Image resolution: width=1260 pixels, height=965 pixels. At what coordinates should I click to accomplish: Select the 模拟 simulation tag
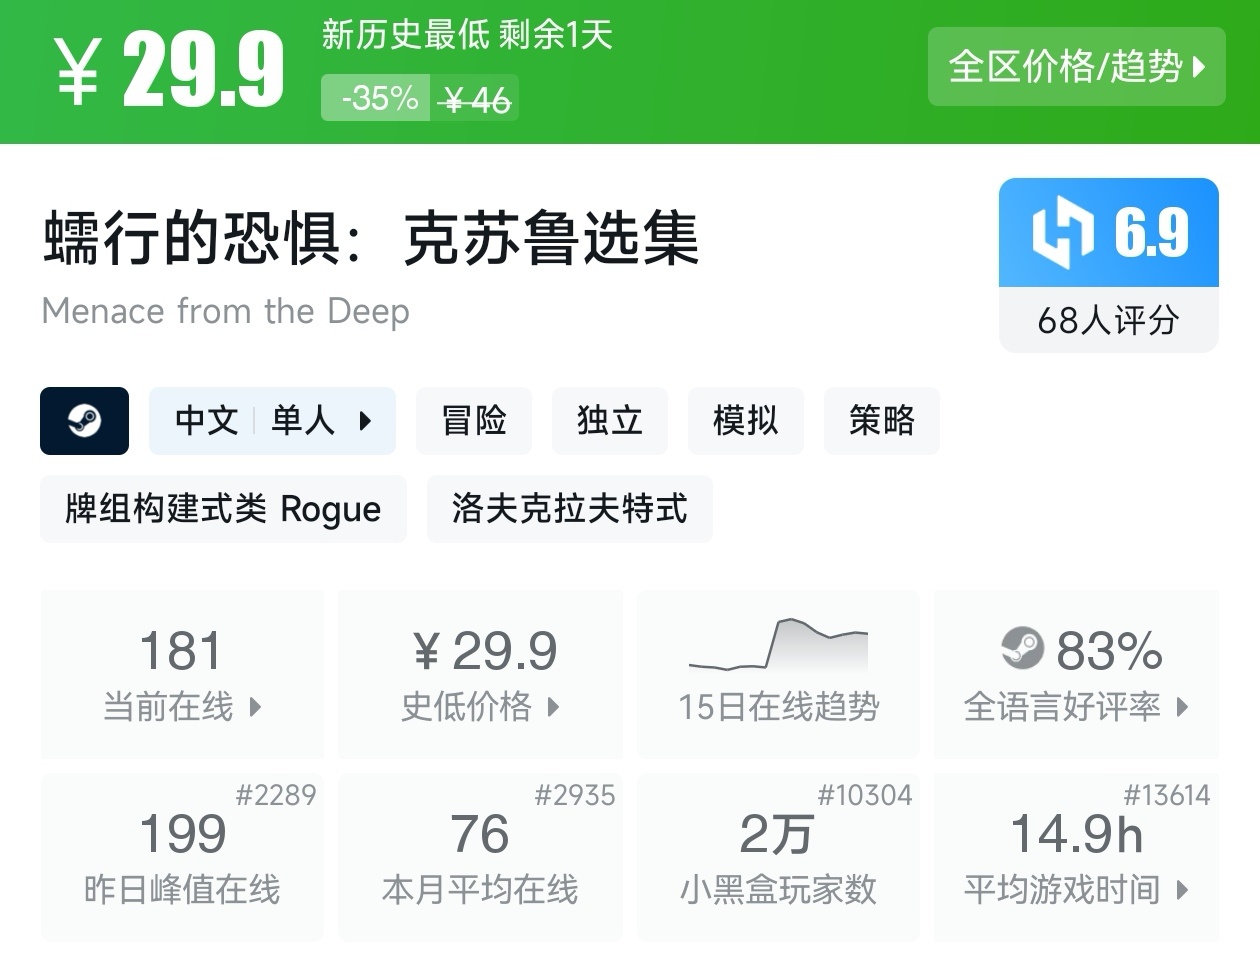pyautogui.click(x=745, y=421)
